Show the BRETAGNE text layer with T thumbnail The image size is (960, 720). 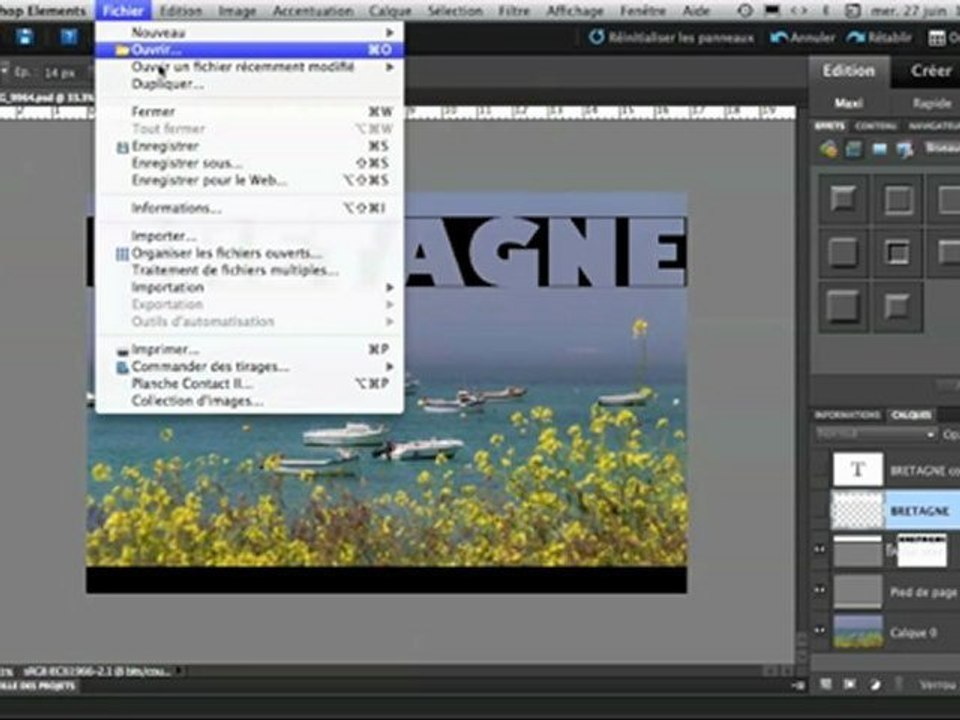pyautogui.click(x=819, y=470)
